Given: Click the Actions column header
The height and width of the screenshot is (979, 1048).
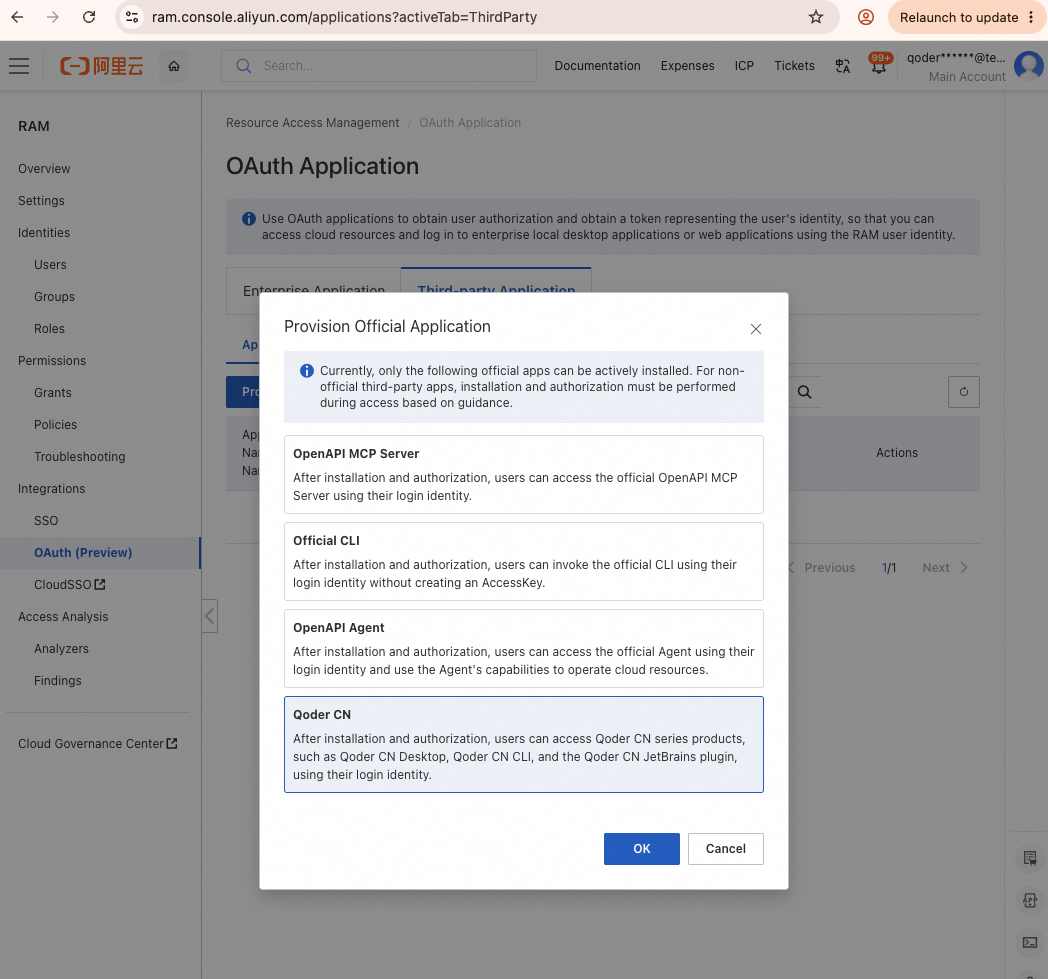Looking at the screenshot, I should (896, 453).
